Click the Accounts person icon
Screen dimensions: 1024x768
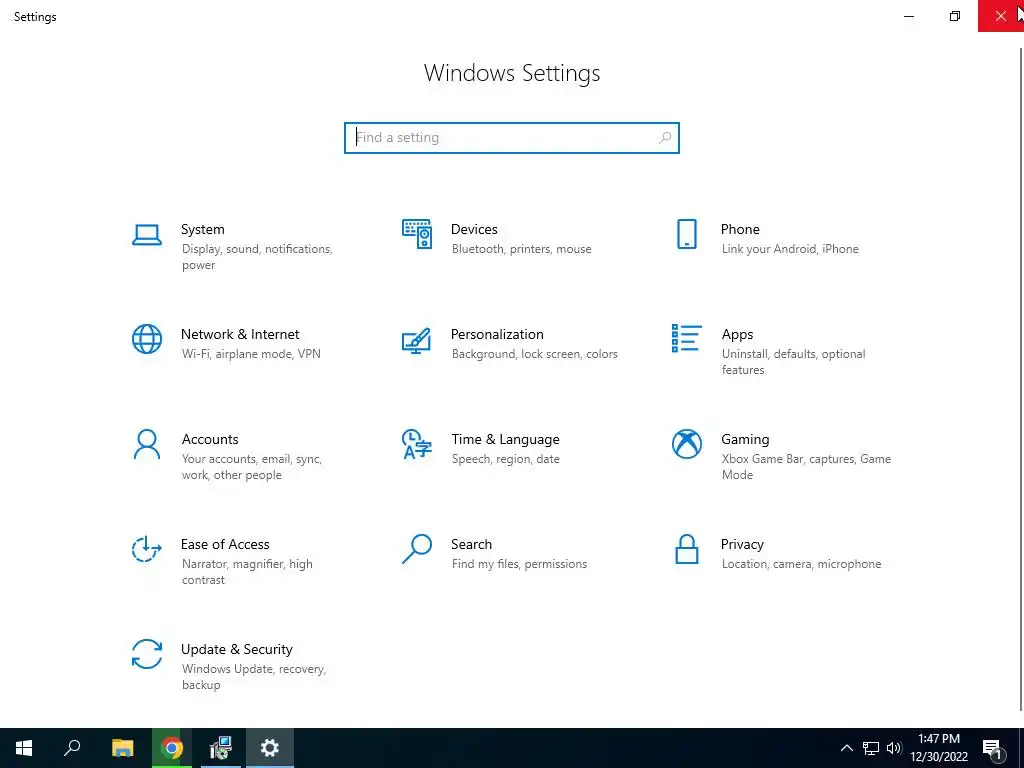click(x=147, y=444)
